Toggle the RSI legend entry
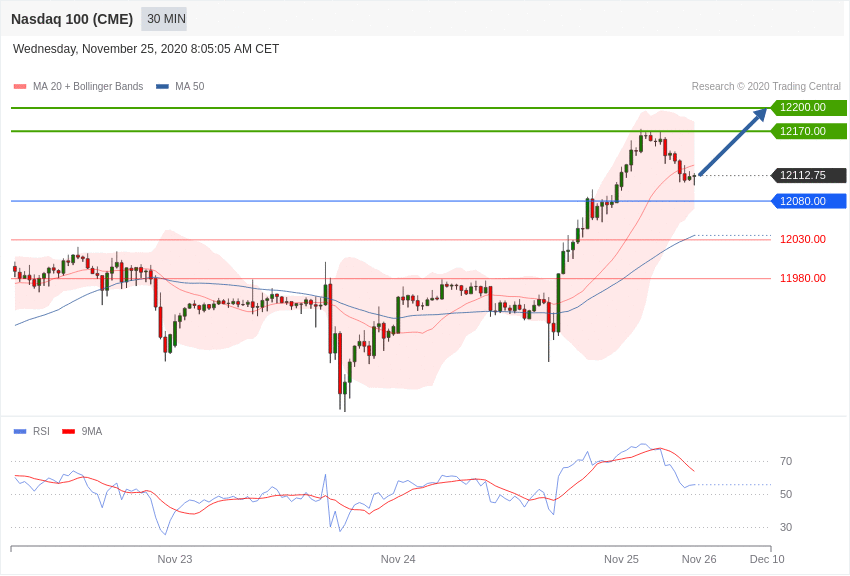This screenshot has height=576, width=850. pyautogui.click(x=41, y=432)
